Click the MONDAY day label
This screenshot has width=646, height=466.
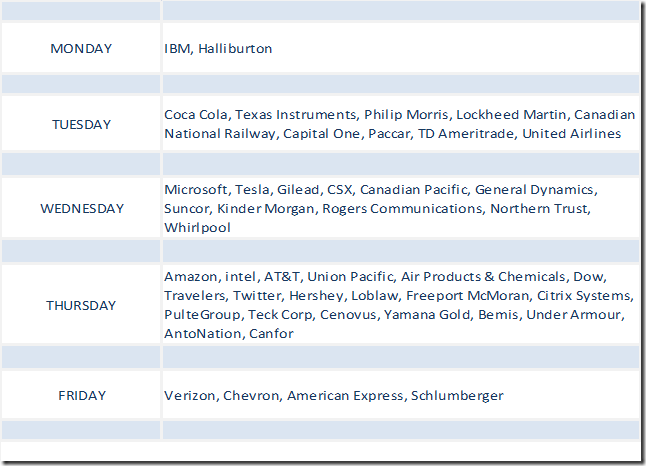[81, 48]
